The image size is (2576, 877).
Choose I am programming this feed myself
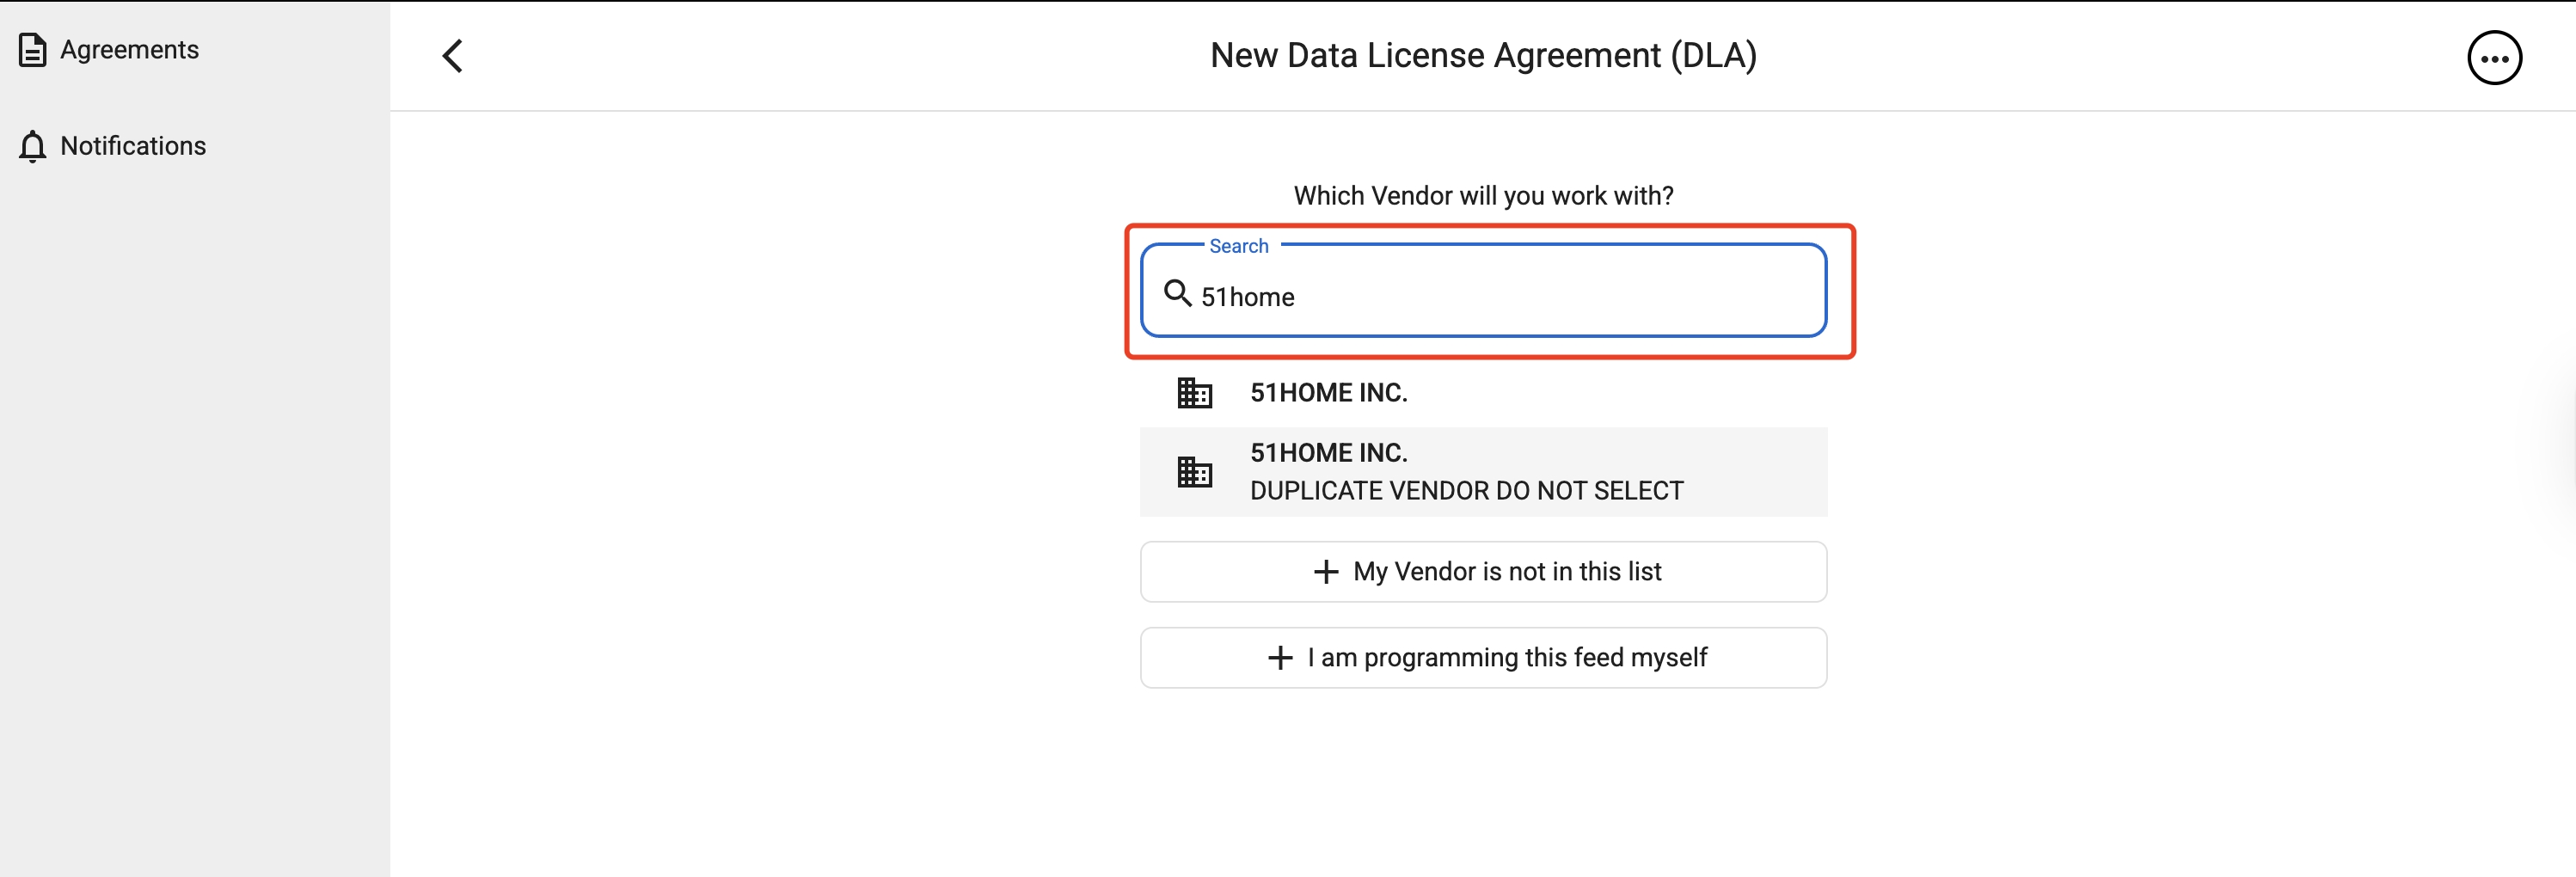click(1506, 658)
